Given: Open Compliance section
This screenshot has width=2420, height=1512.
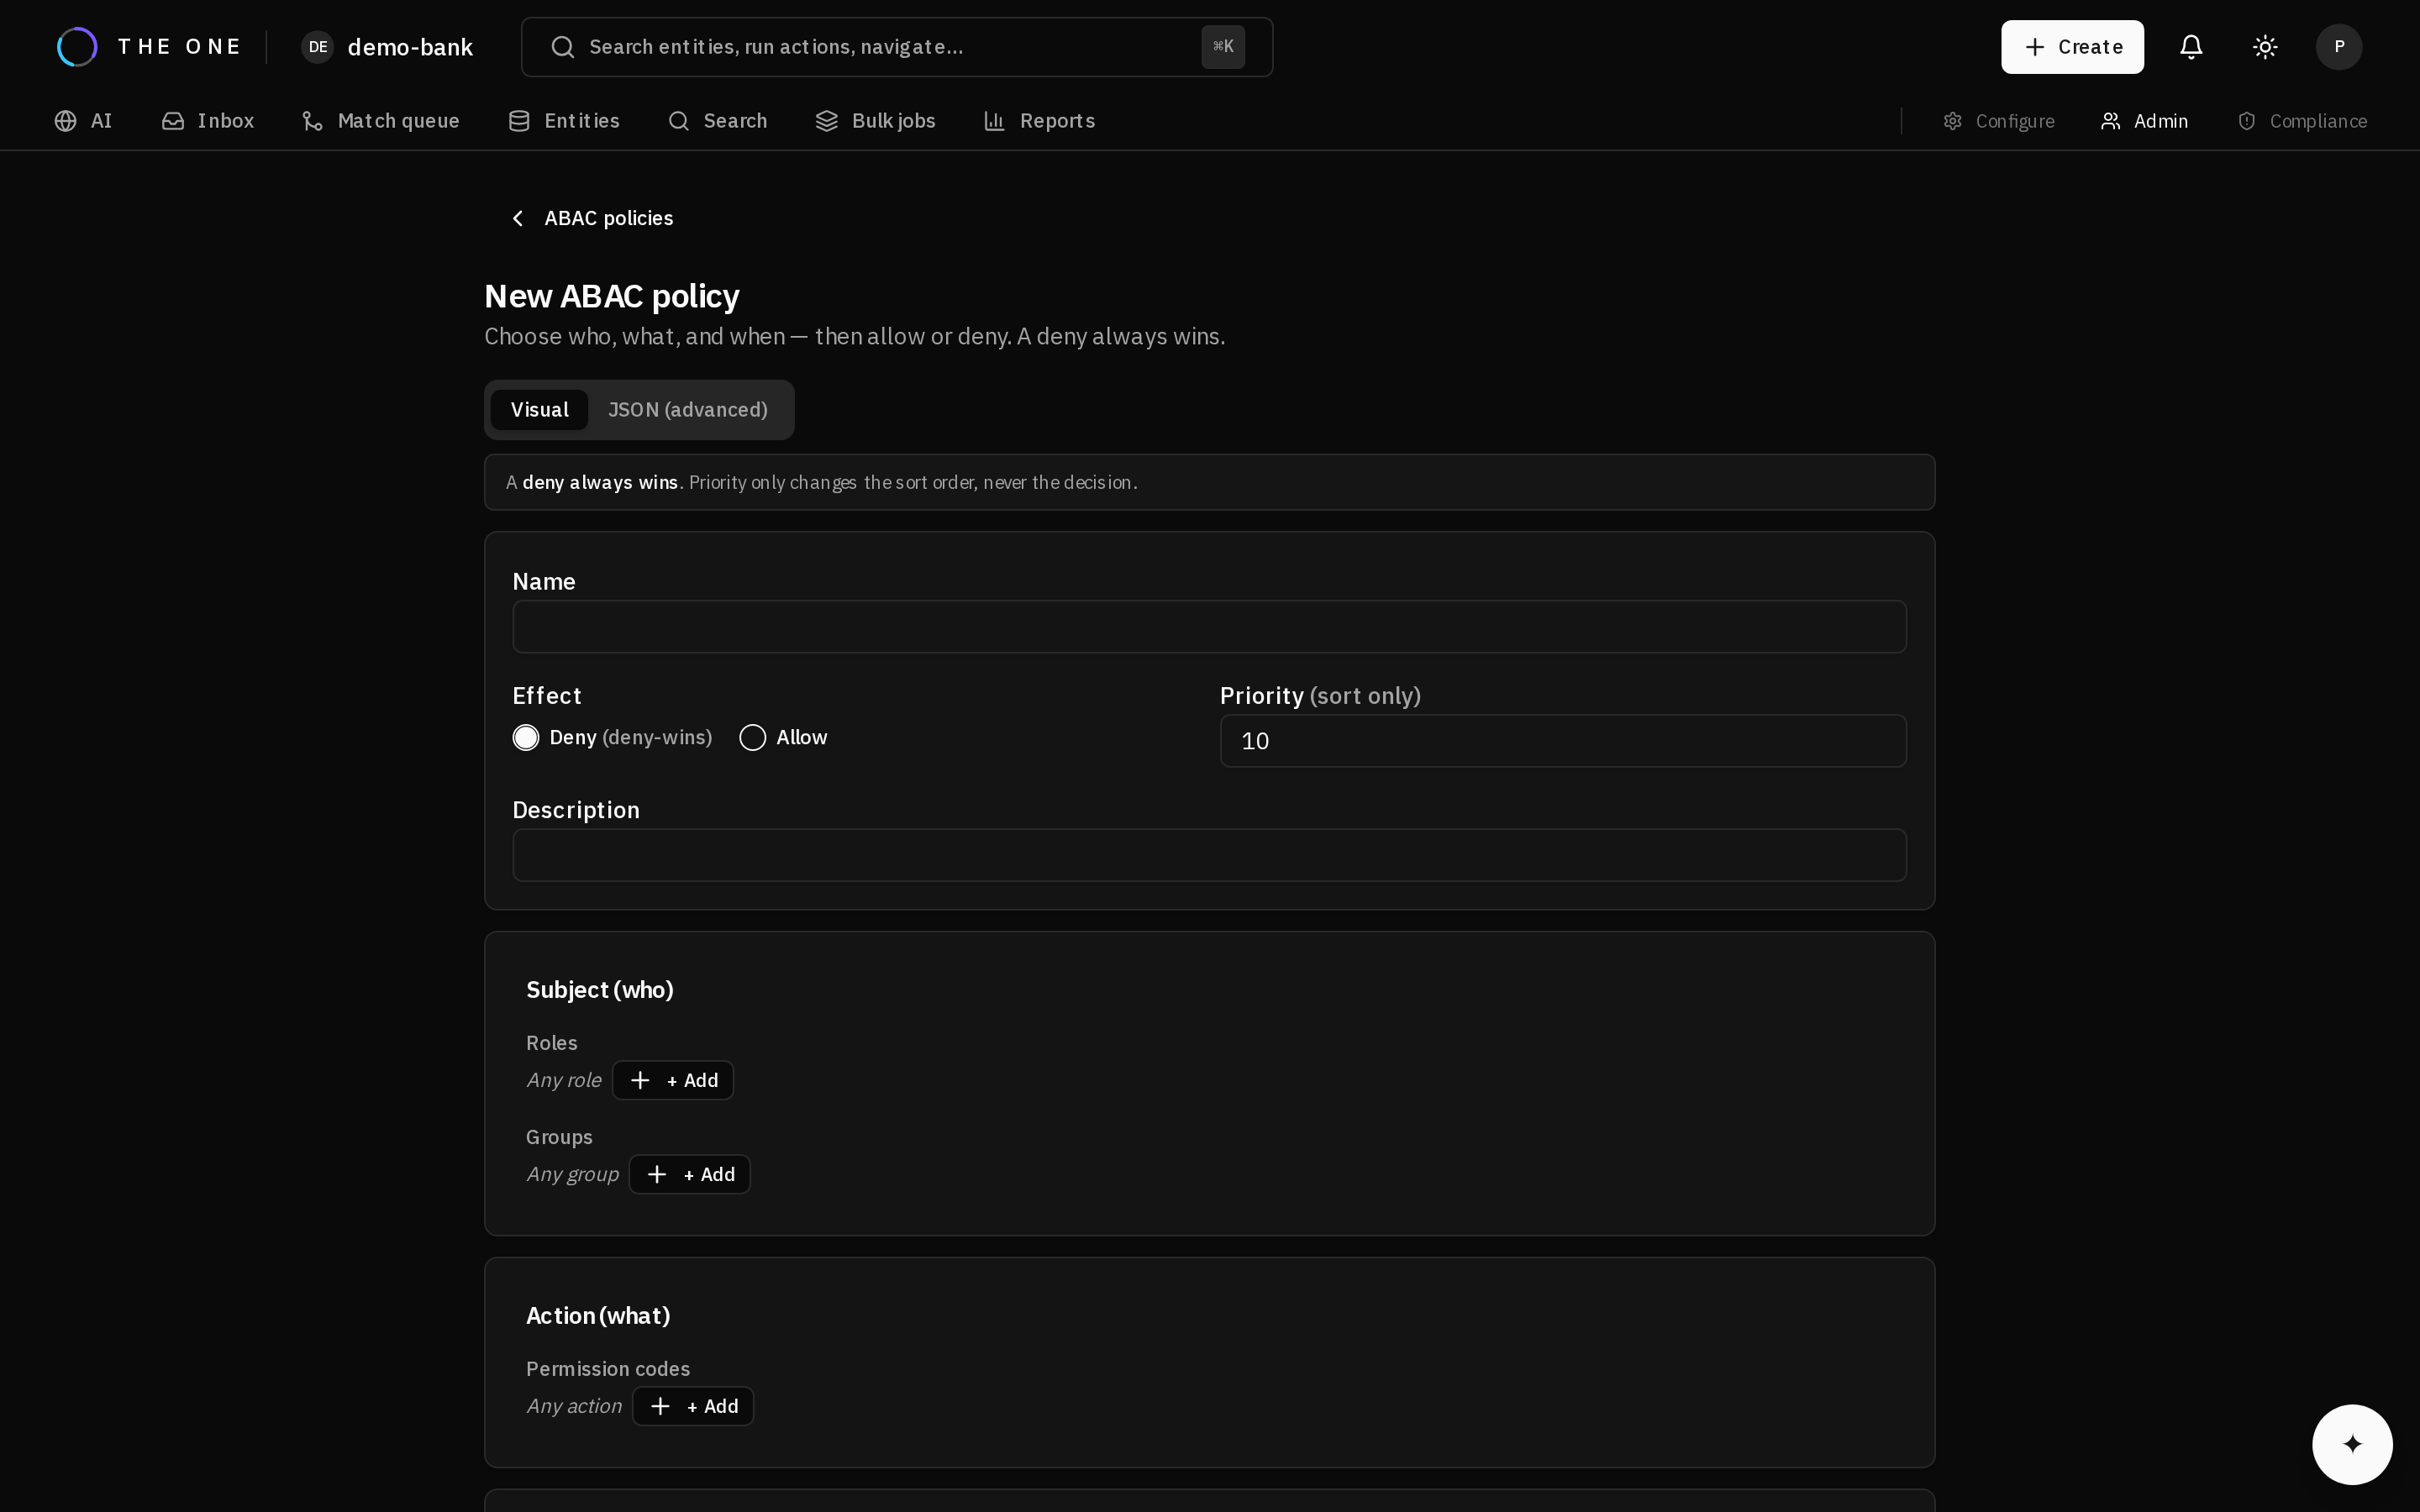Looking at the screenshot, I should 2302,121.
